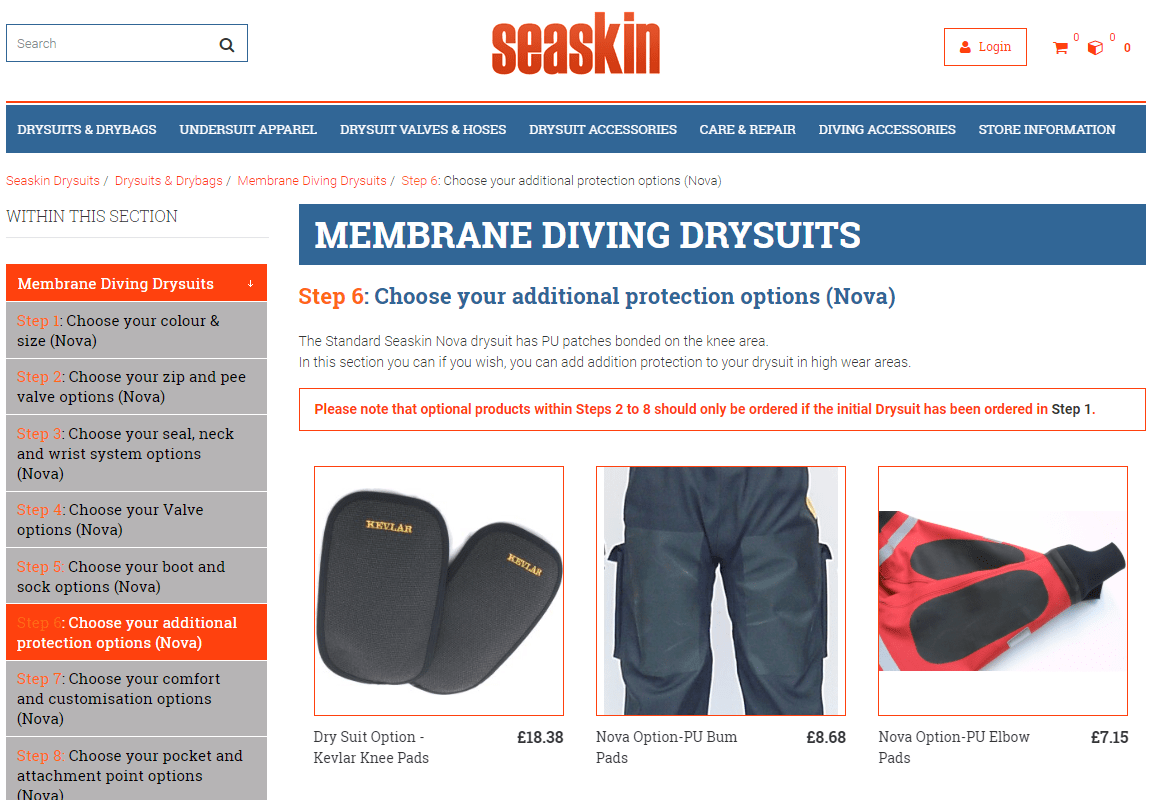Open the shopping cart icon
The width and height of the screenshot is (1153, 800).
1060,48
